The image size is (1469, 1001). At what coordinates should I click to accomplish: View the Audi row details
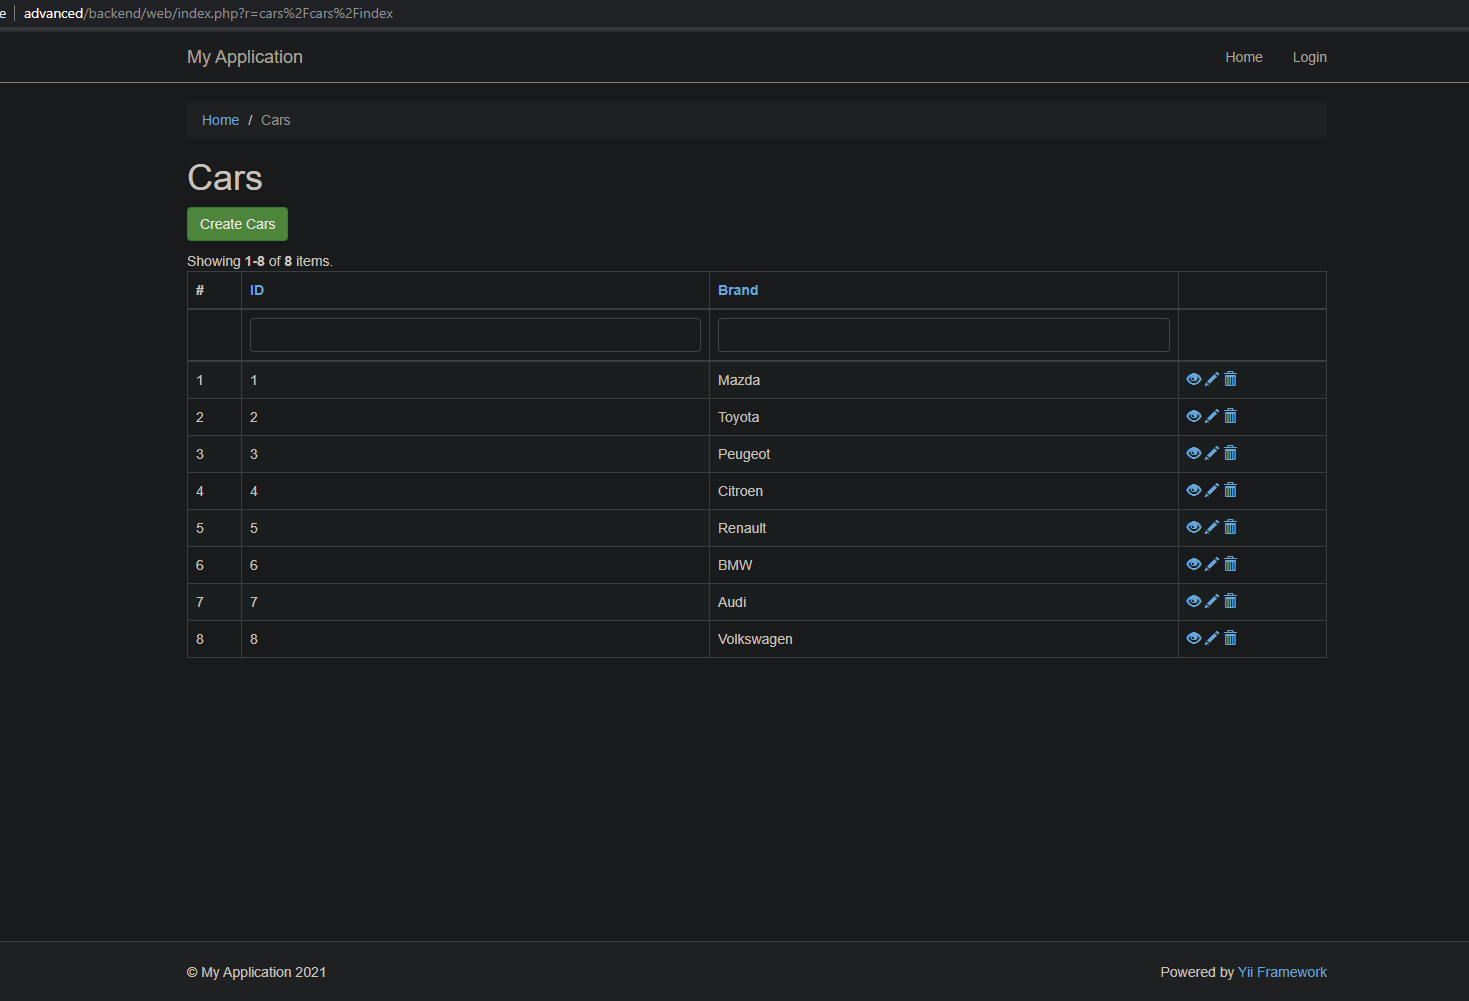click(x=1193, y=601)
